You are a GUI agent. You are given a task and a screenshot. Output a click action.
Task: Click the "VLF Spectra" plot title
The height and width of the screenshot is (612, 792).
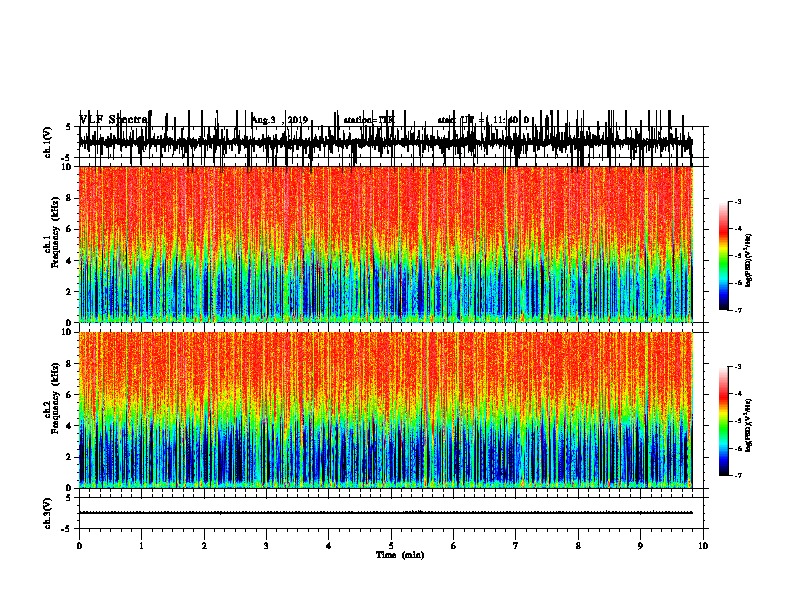click(115, 120)
